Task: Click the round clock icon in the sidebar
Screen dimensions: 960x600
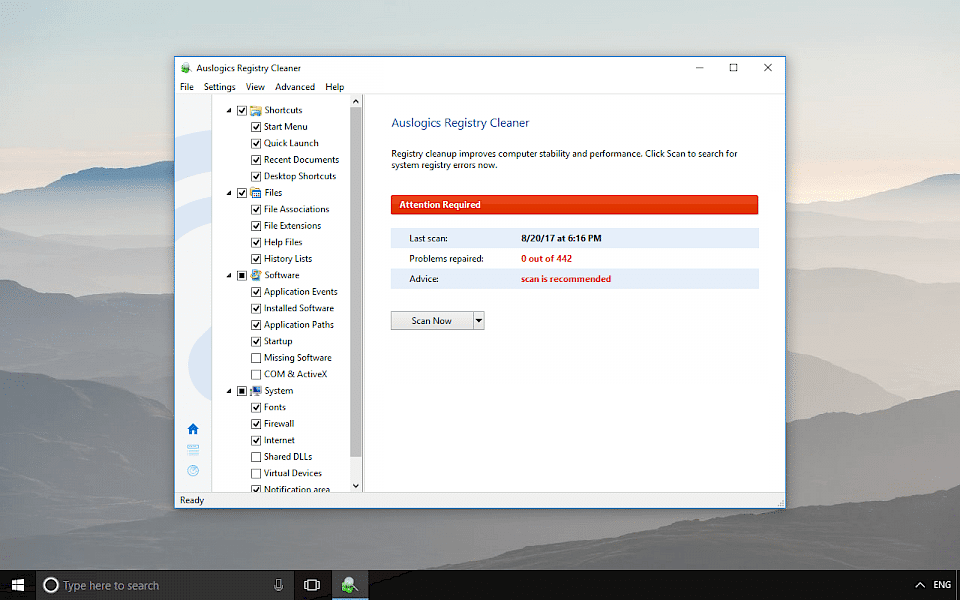Action: 193,470
